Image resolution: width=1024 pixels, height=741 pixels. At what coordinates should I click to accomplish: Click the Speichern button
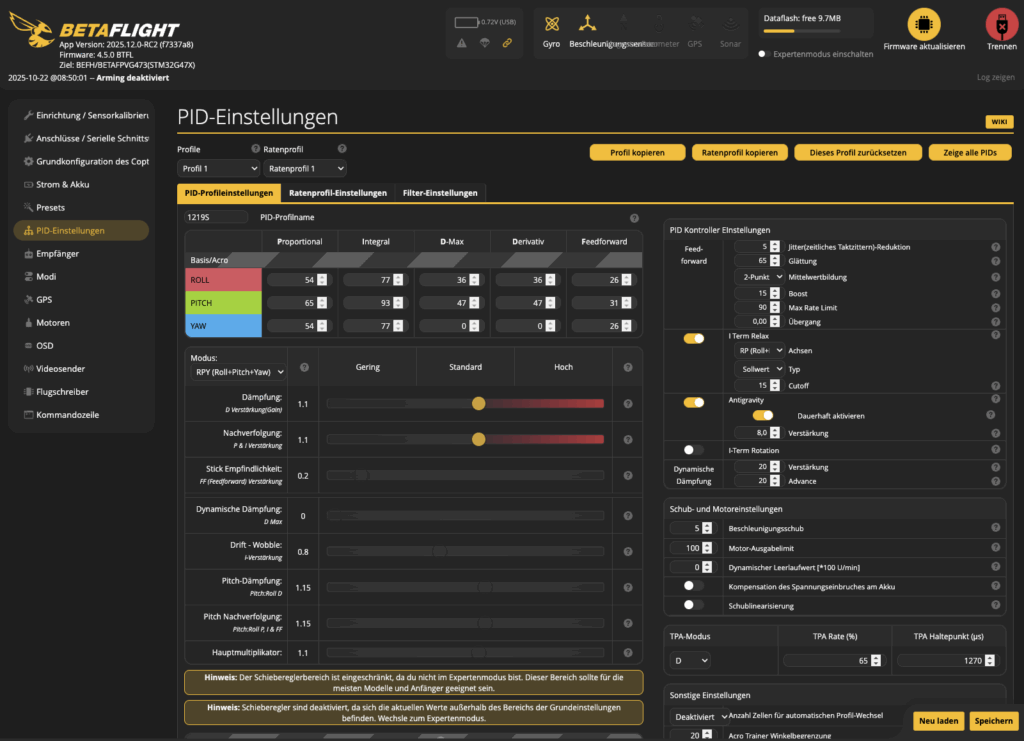tap(993, 721)
